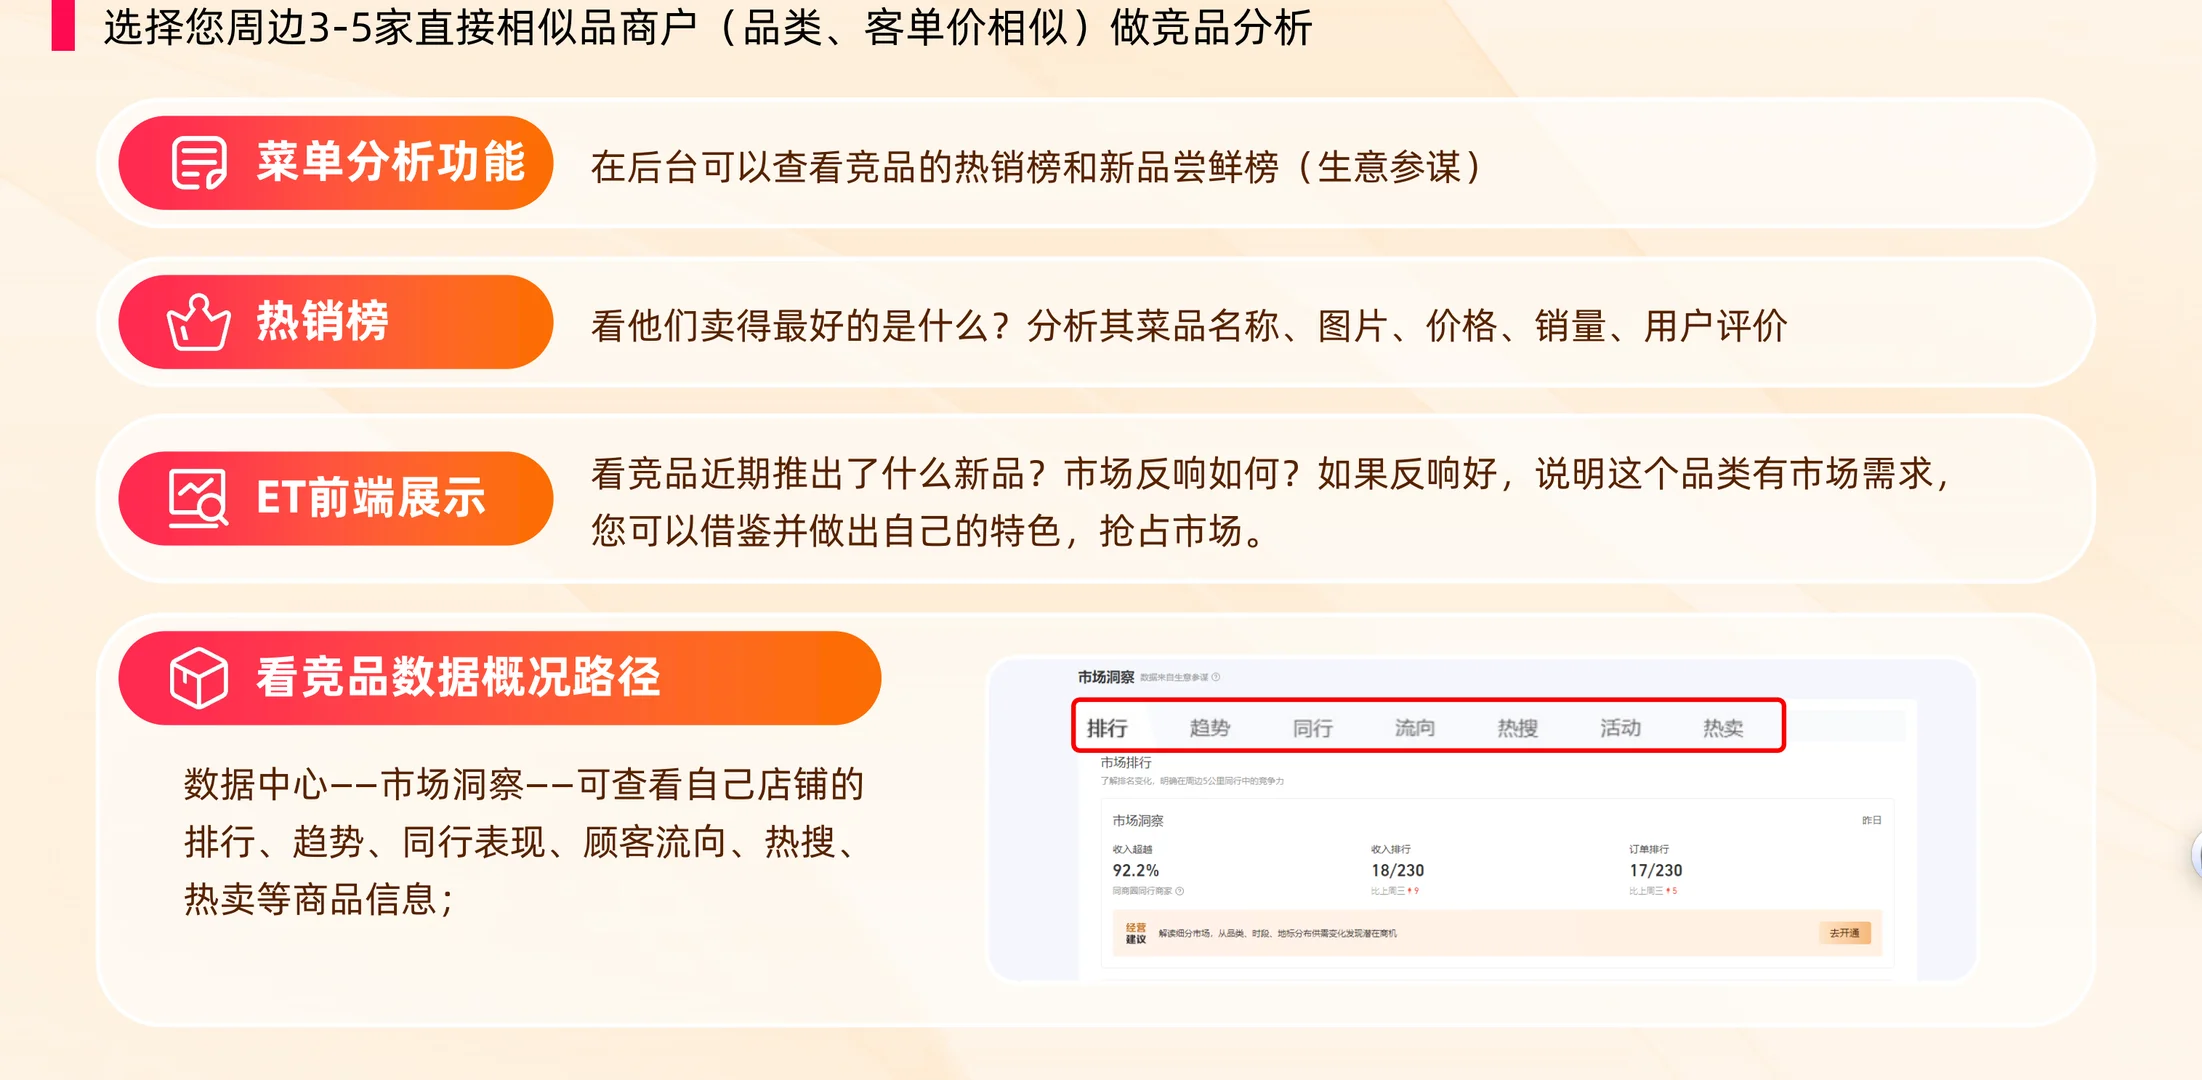The height and width of the screenshot is (1080, 2202).
Task: Click the 市场洞察 page title in screenshot
Action: coord(1106,677)
